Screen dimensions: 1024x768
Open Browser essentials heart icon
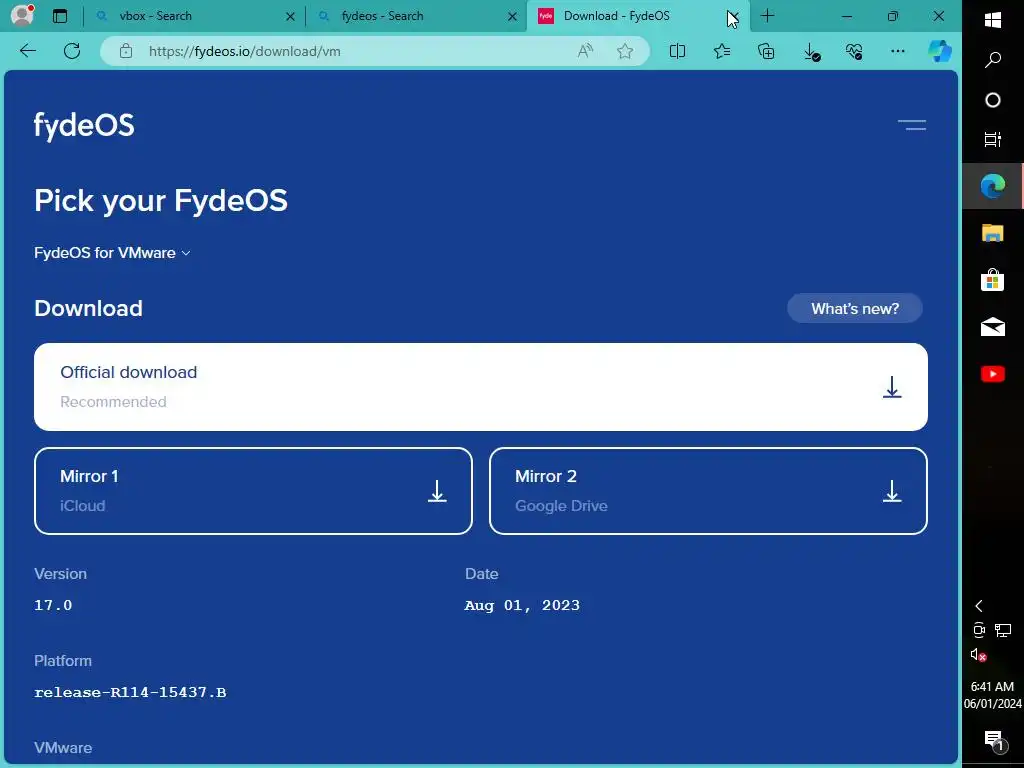click(854, 51)
